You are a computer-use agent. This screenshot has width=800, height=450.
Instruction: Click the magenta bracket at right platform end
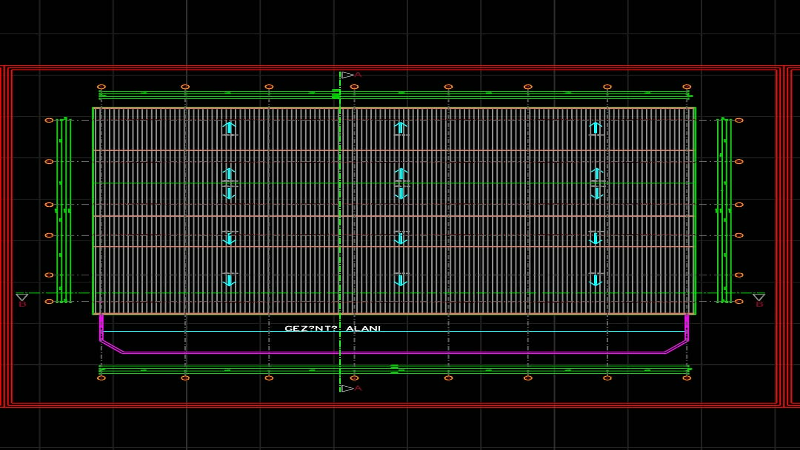coord(687,327)
